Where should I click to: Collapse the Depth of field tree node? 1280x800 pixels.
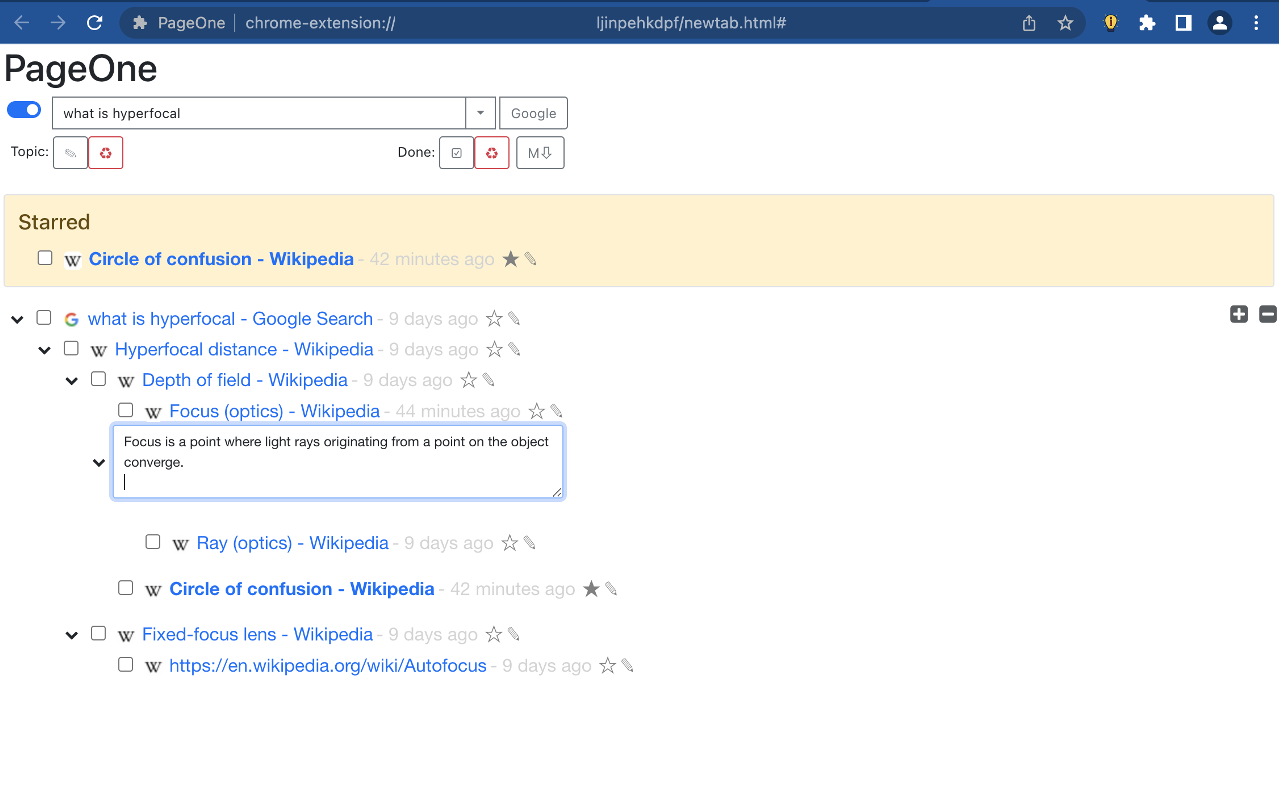pyautogui.click(x=71, y=380)
